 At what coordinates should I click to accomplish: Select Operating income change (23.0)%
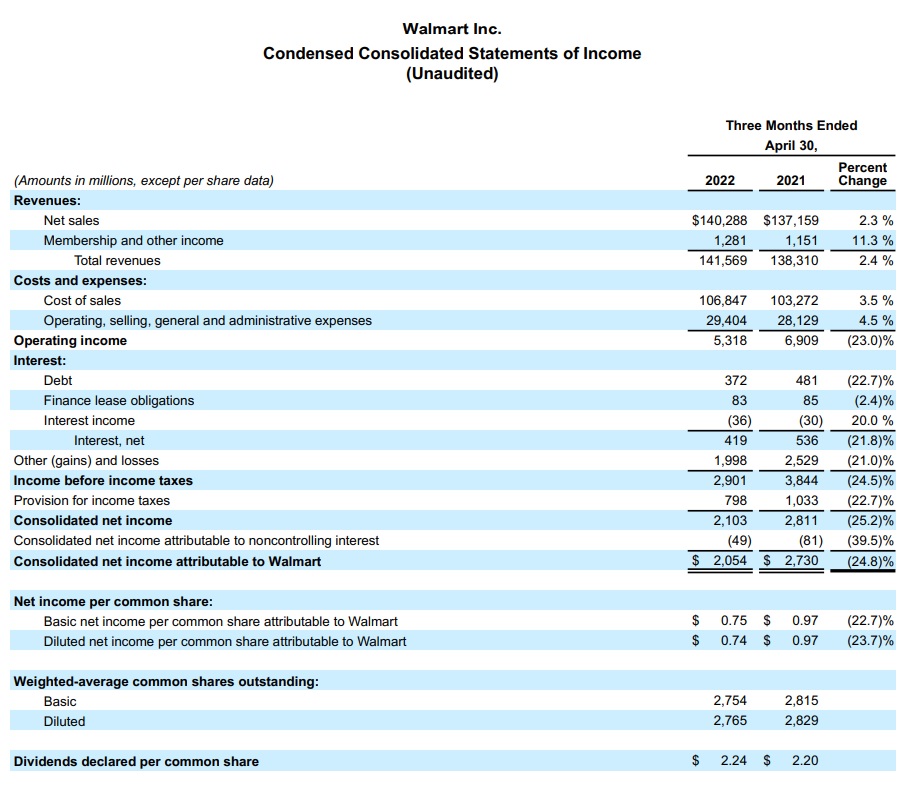(x=870, y=340)
